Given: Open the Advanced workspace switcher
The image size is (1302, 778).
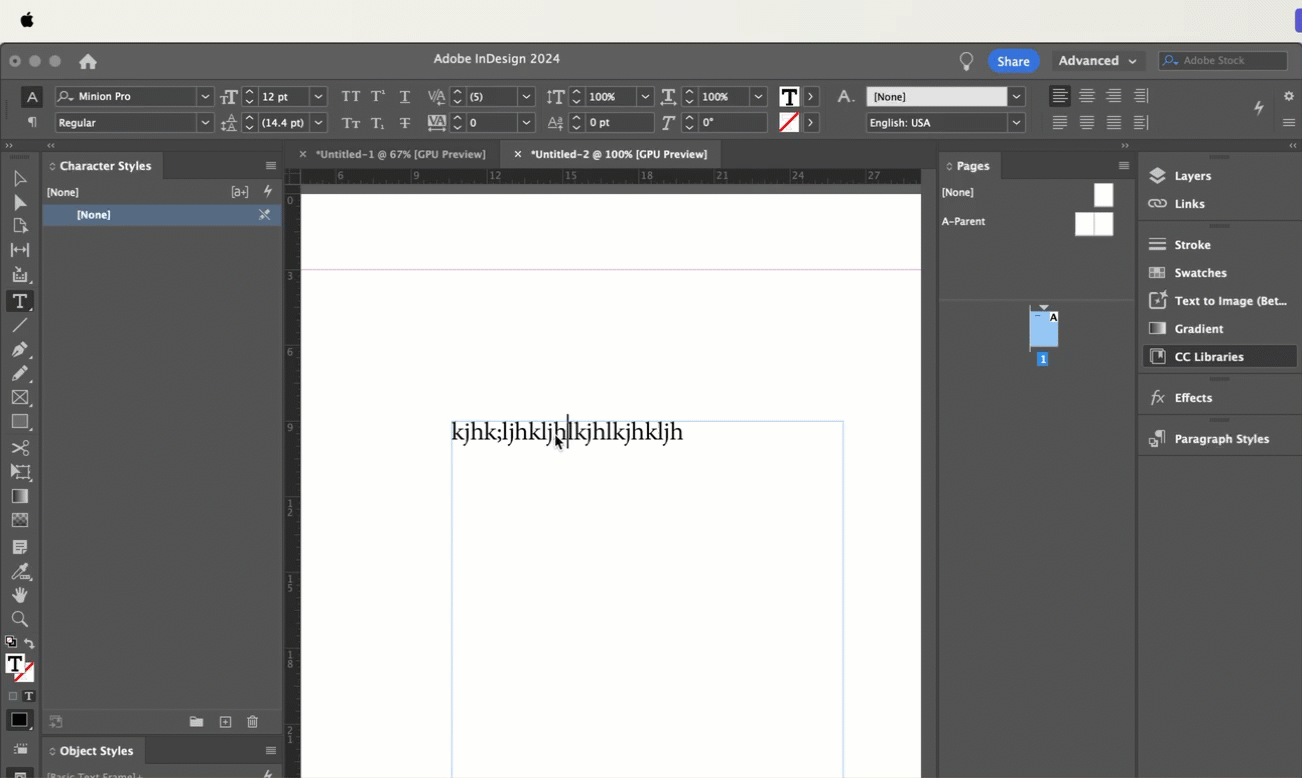Looking at the screenshot, I should pos(1097,61).
